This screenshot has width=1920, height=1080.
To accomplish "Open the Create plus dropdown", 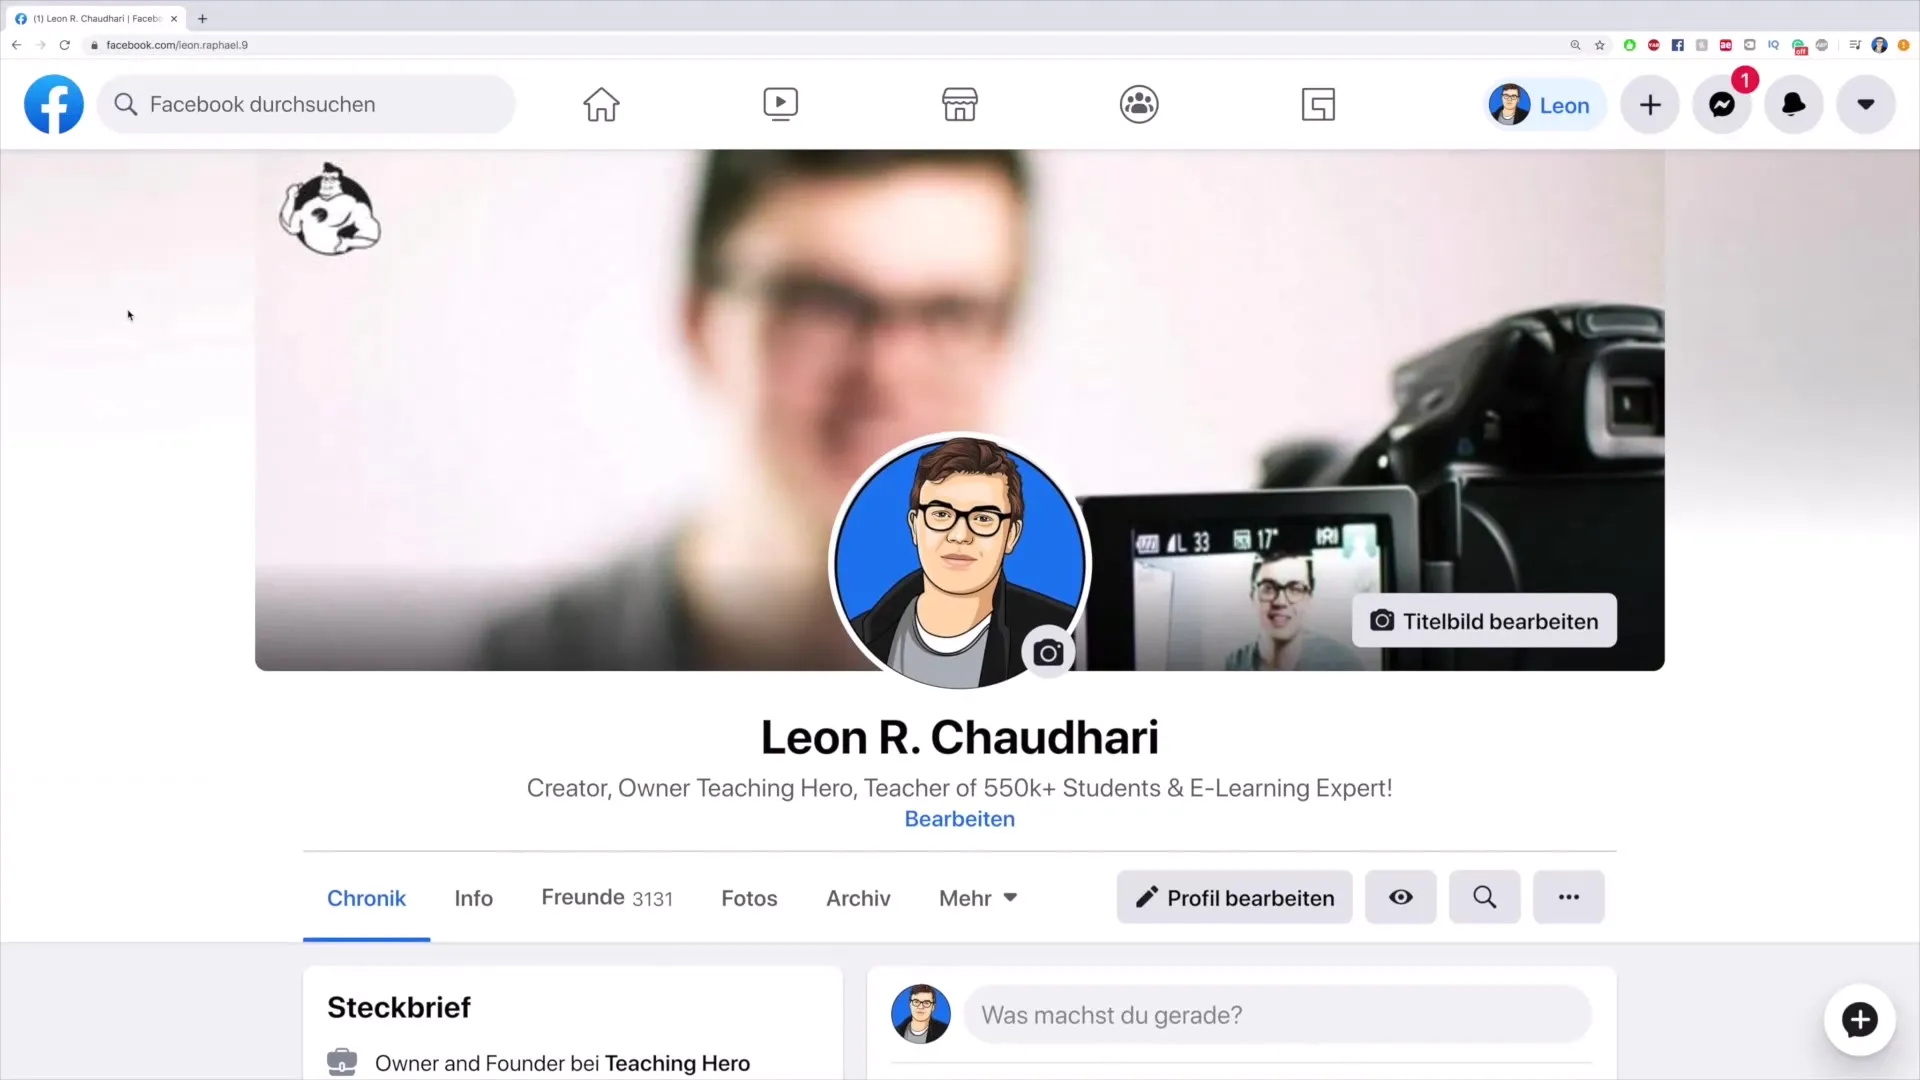I will 1650,105.
